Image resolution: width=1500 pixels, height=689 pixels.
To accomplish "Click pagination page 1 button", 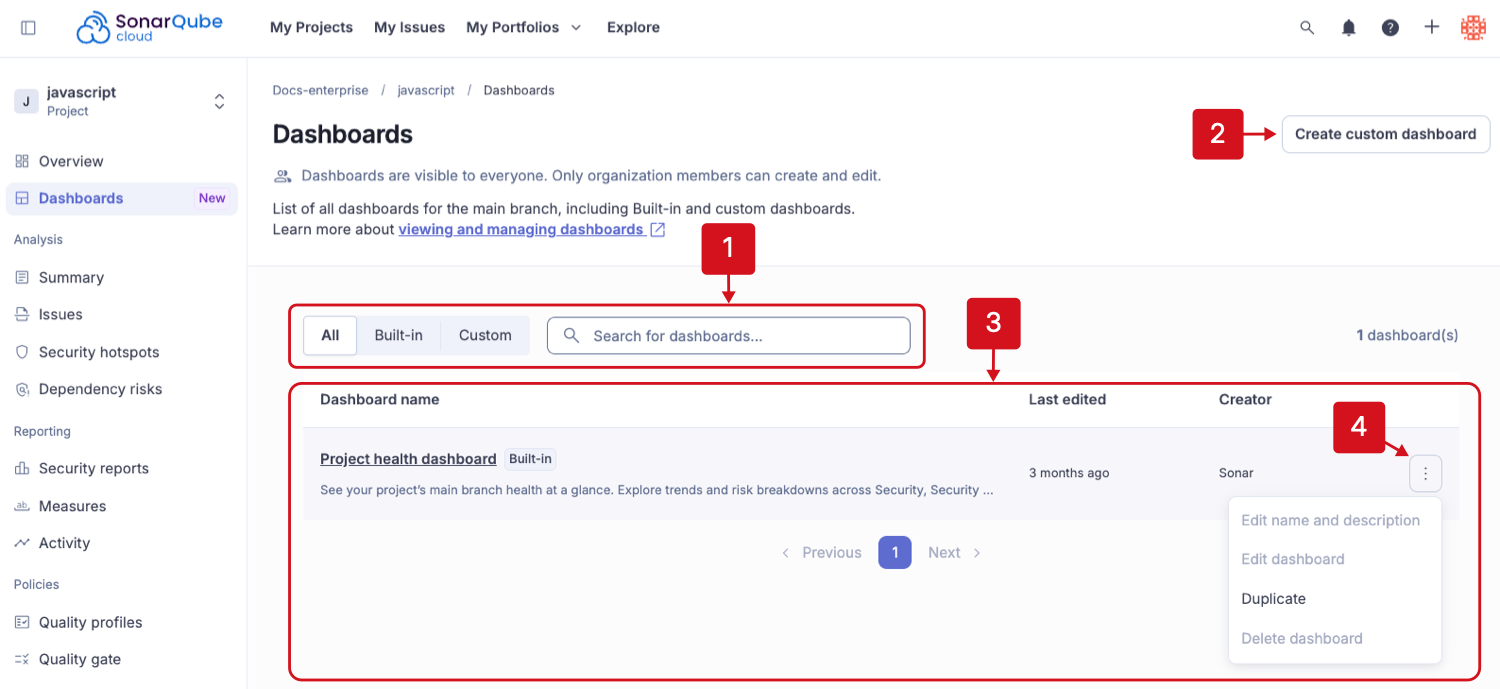I will 895,552.
